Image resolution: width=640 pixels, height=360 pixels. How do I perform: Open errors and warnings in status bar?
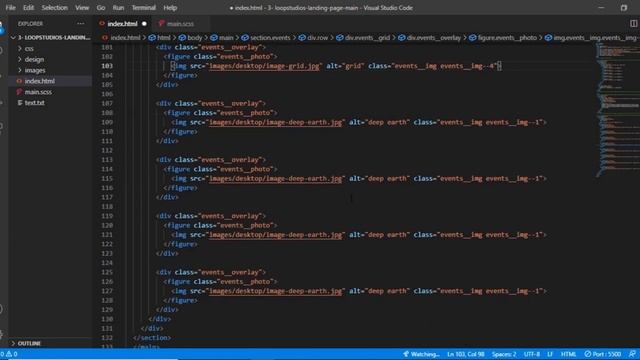point(9,354)
